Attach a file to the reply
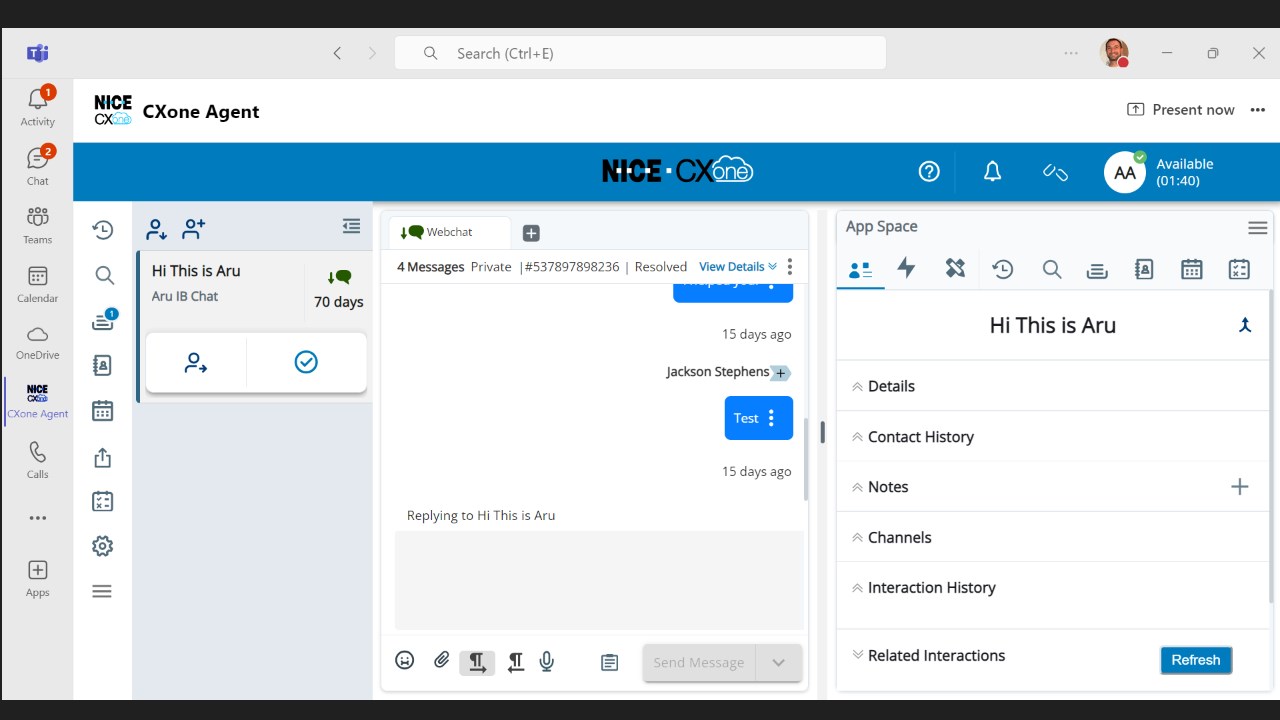Viewport: 1280px width, 720px height. pyautogui.click(x=441, y=660)
